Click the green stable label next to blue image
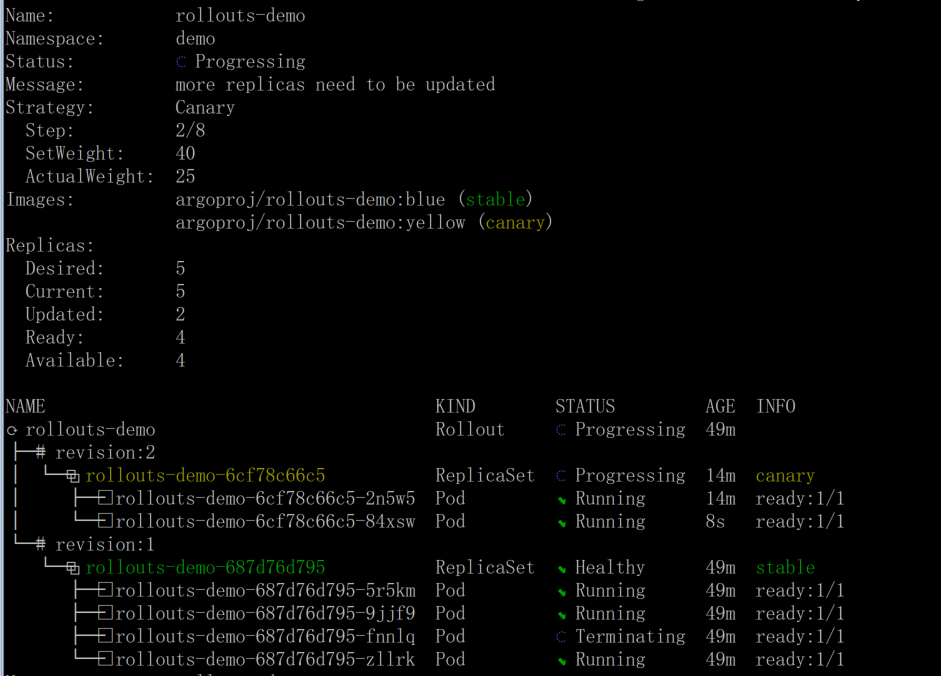Screen dimensions: 941x676 point(496,199)
